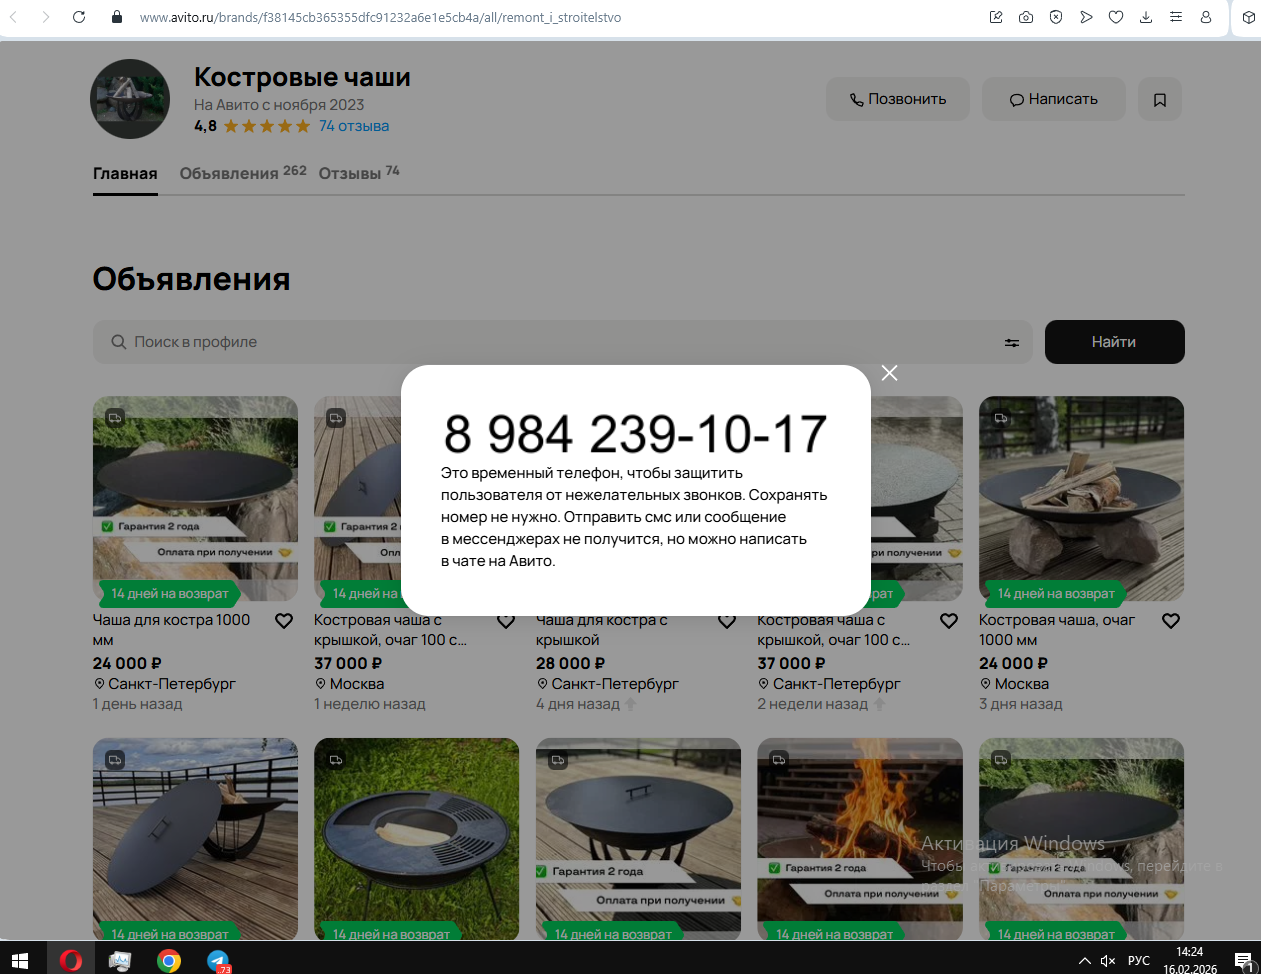Open the ad blocker shield icon
Viewport: 1261px width, 974px height.
[1056, 17]
